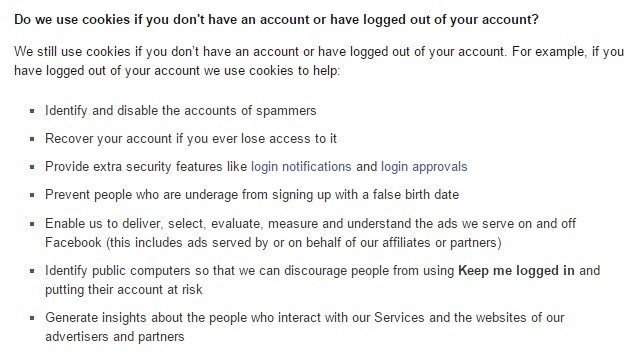Click the bullet before 'Prevent people who are underage'
This screenshot has width=642, height=361.
[x=32, y=195]
